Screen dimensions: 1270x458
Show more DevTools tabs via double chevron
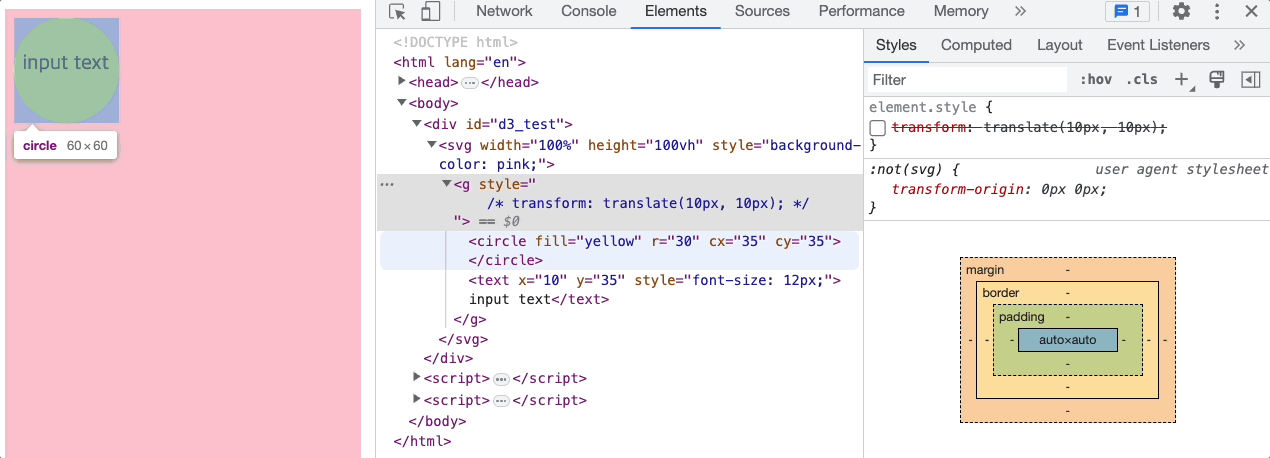[x=1020, y=12]
